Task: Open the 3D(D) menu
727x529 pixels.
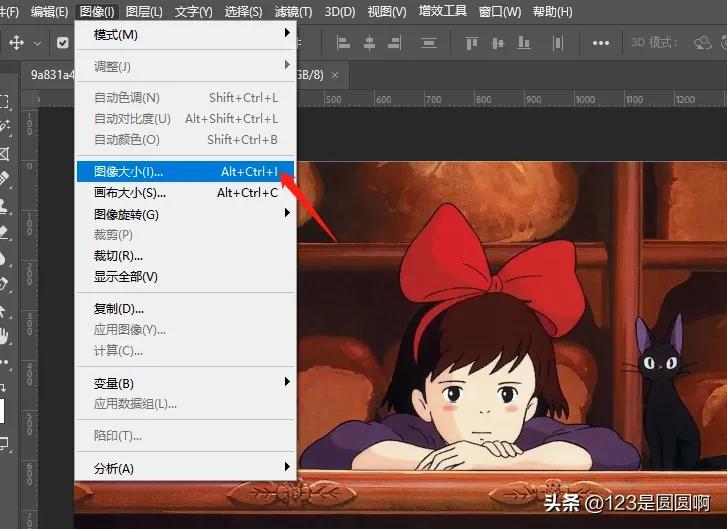Action: pyautogui.click(x=340, y=11)
